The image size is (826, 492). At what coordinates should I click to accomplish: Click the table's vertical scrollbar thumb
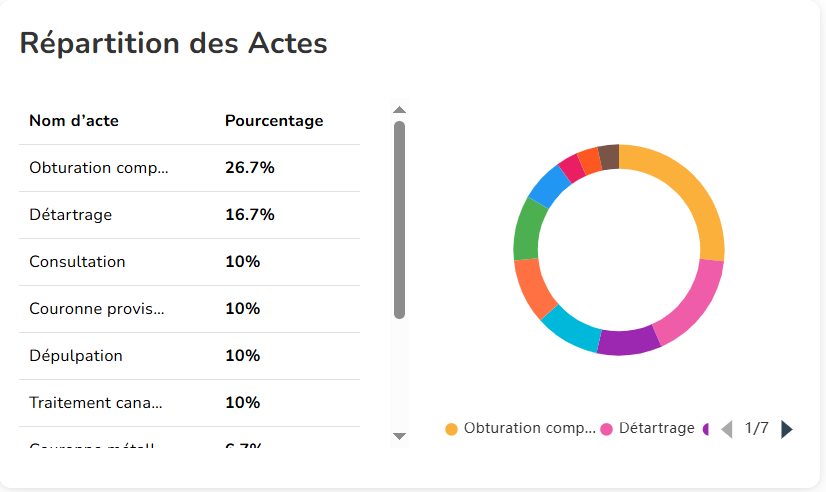(399, 220)
